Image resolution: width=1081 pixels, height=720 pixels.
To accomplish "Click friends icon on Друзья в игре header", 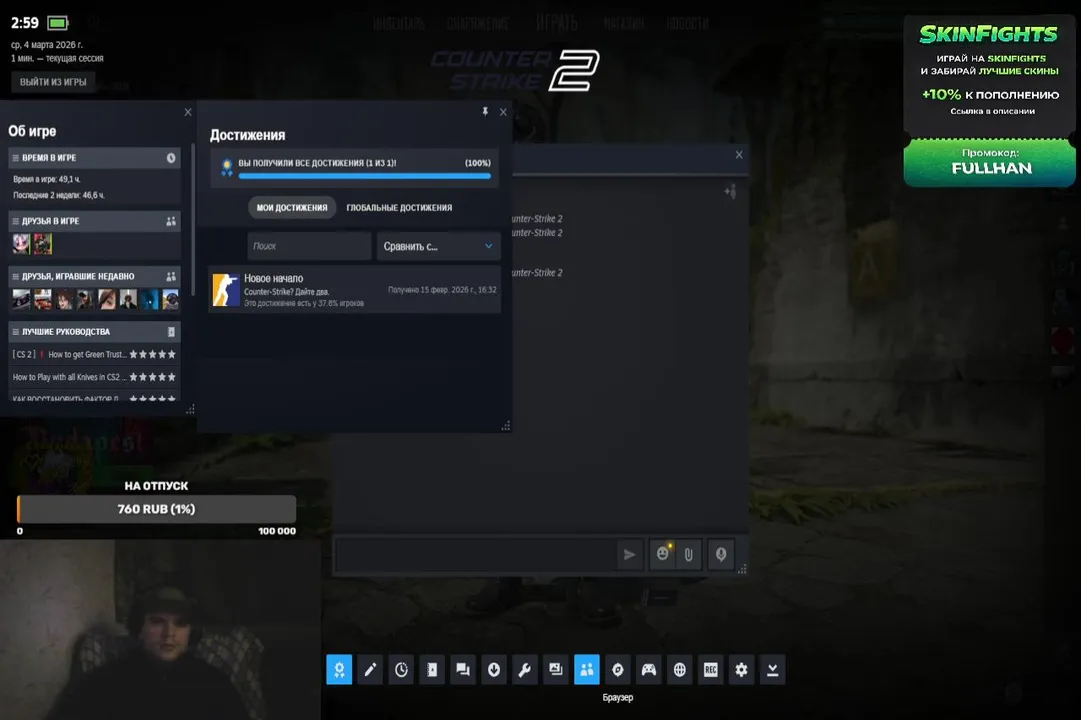I will point(171,221).
